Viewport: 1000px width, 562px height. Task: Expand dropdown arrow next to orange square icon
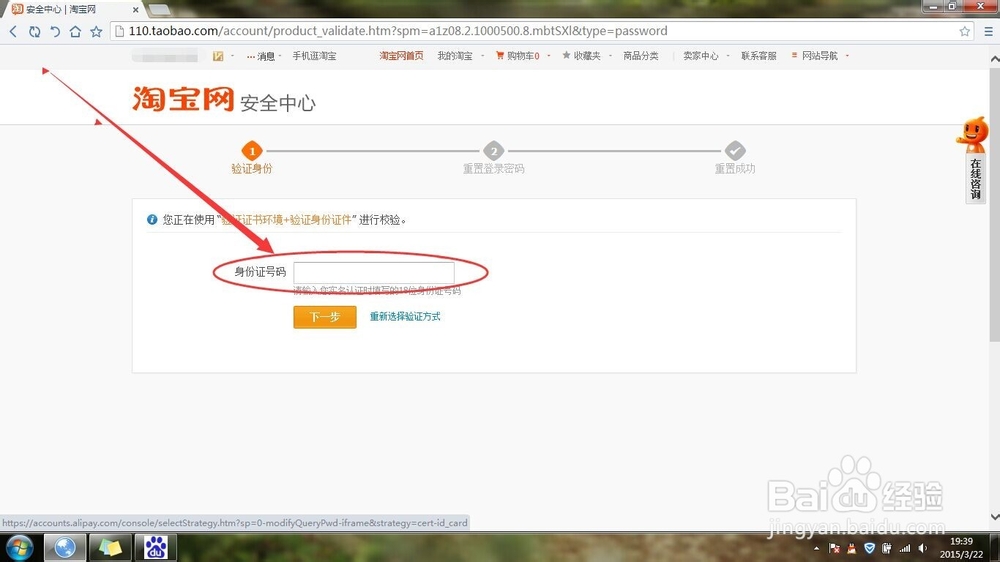pyautogui.click(x=232, y=55)
